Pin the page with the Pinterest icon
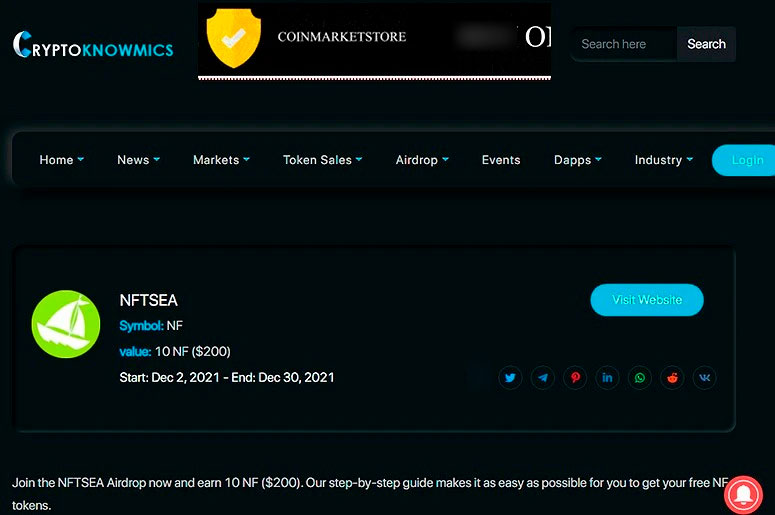The height and width of the screenshot is (515, 775). point(575,378)
